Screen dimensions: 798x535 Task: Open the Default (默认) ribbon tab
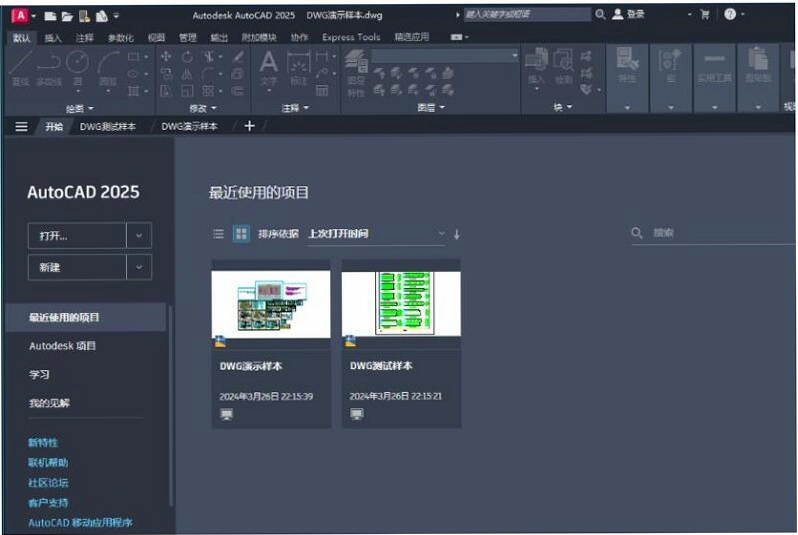pyautogui.click(x=21, y=38)
